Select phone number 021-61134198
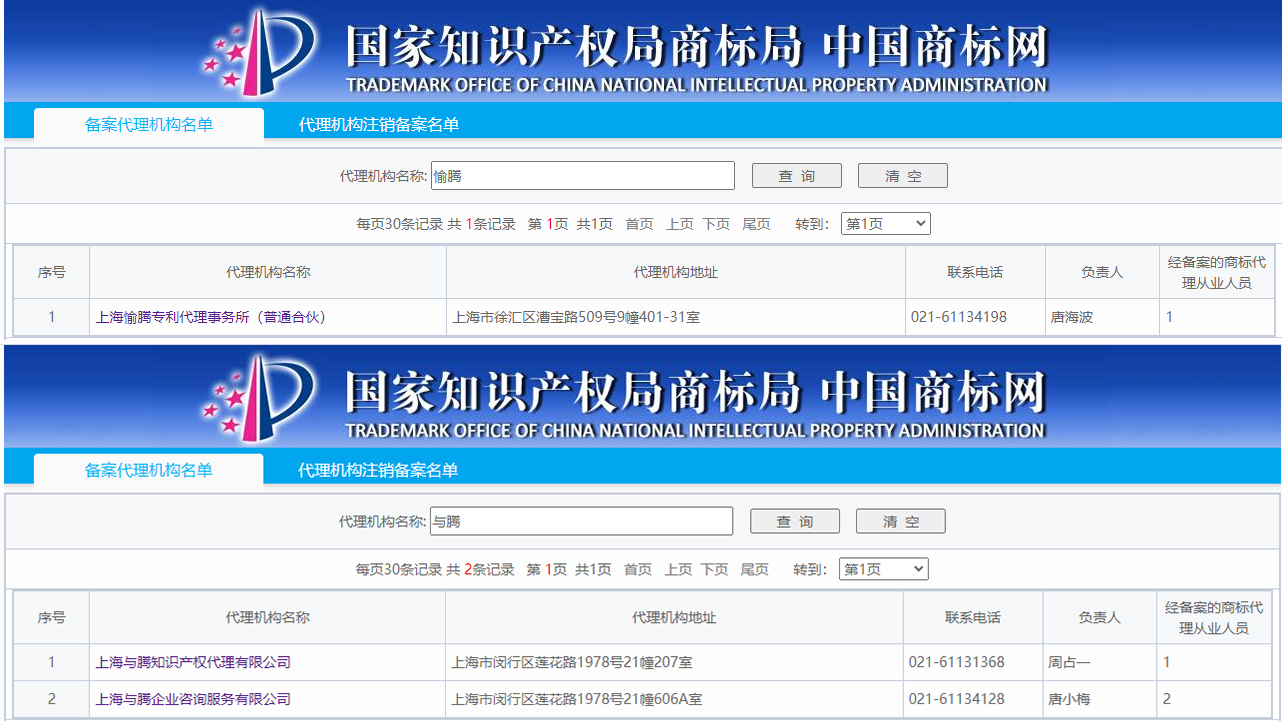 (959, 317)
